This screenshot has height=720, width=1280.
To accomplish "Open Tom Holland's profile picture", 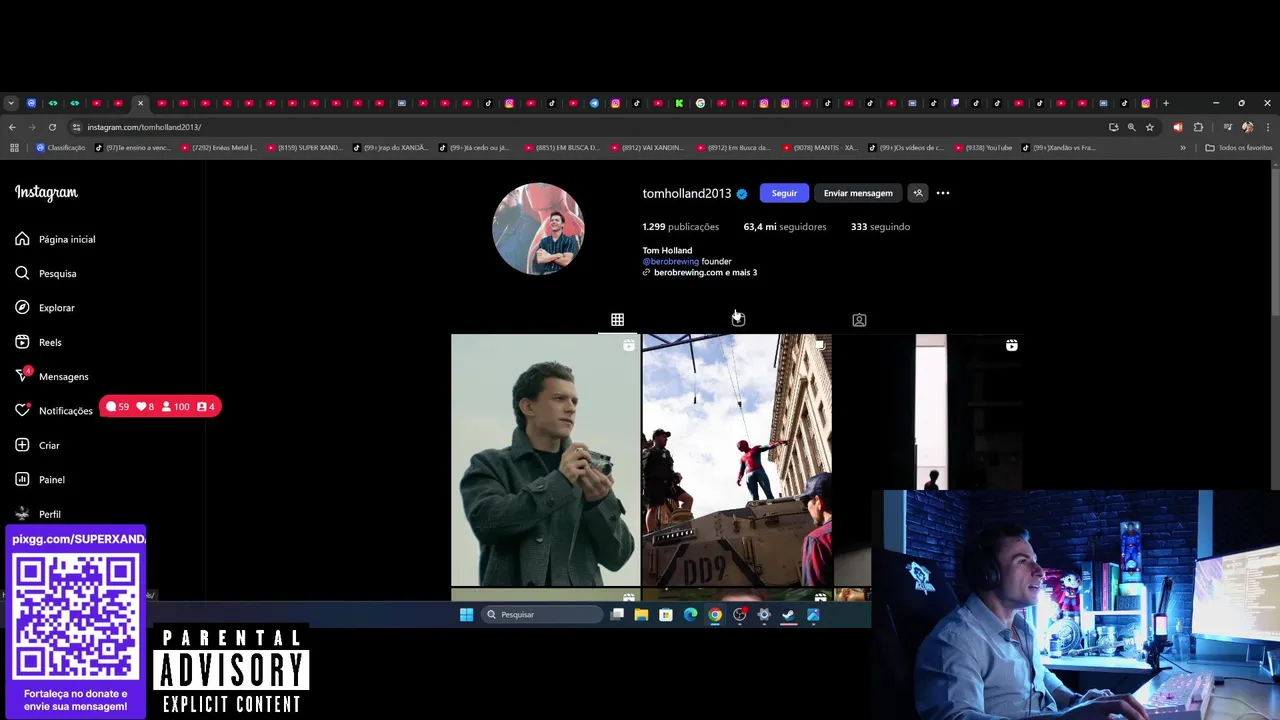I will point(538,228).
